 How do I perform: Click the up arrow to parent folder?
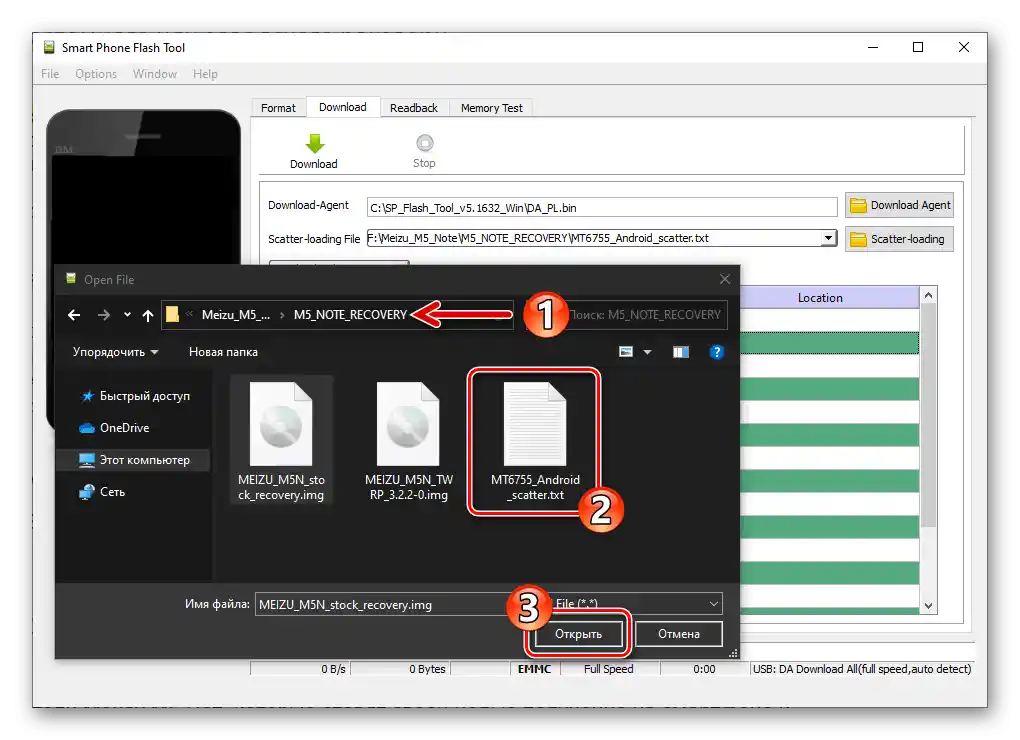(x=147, y=314)
